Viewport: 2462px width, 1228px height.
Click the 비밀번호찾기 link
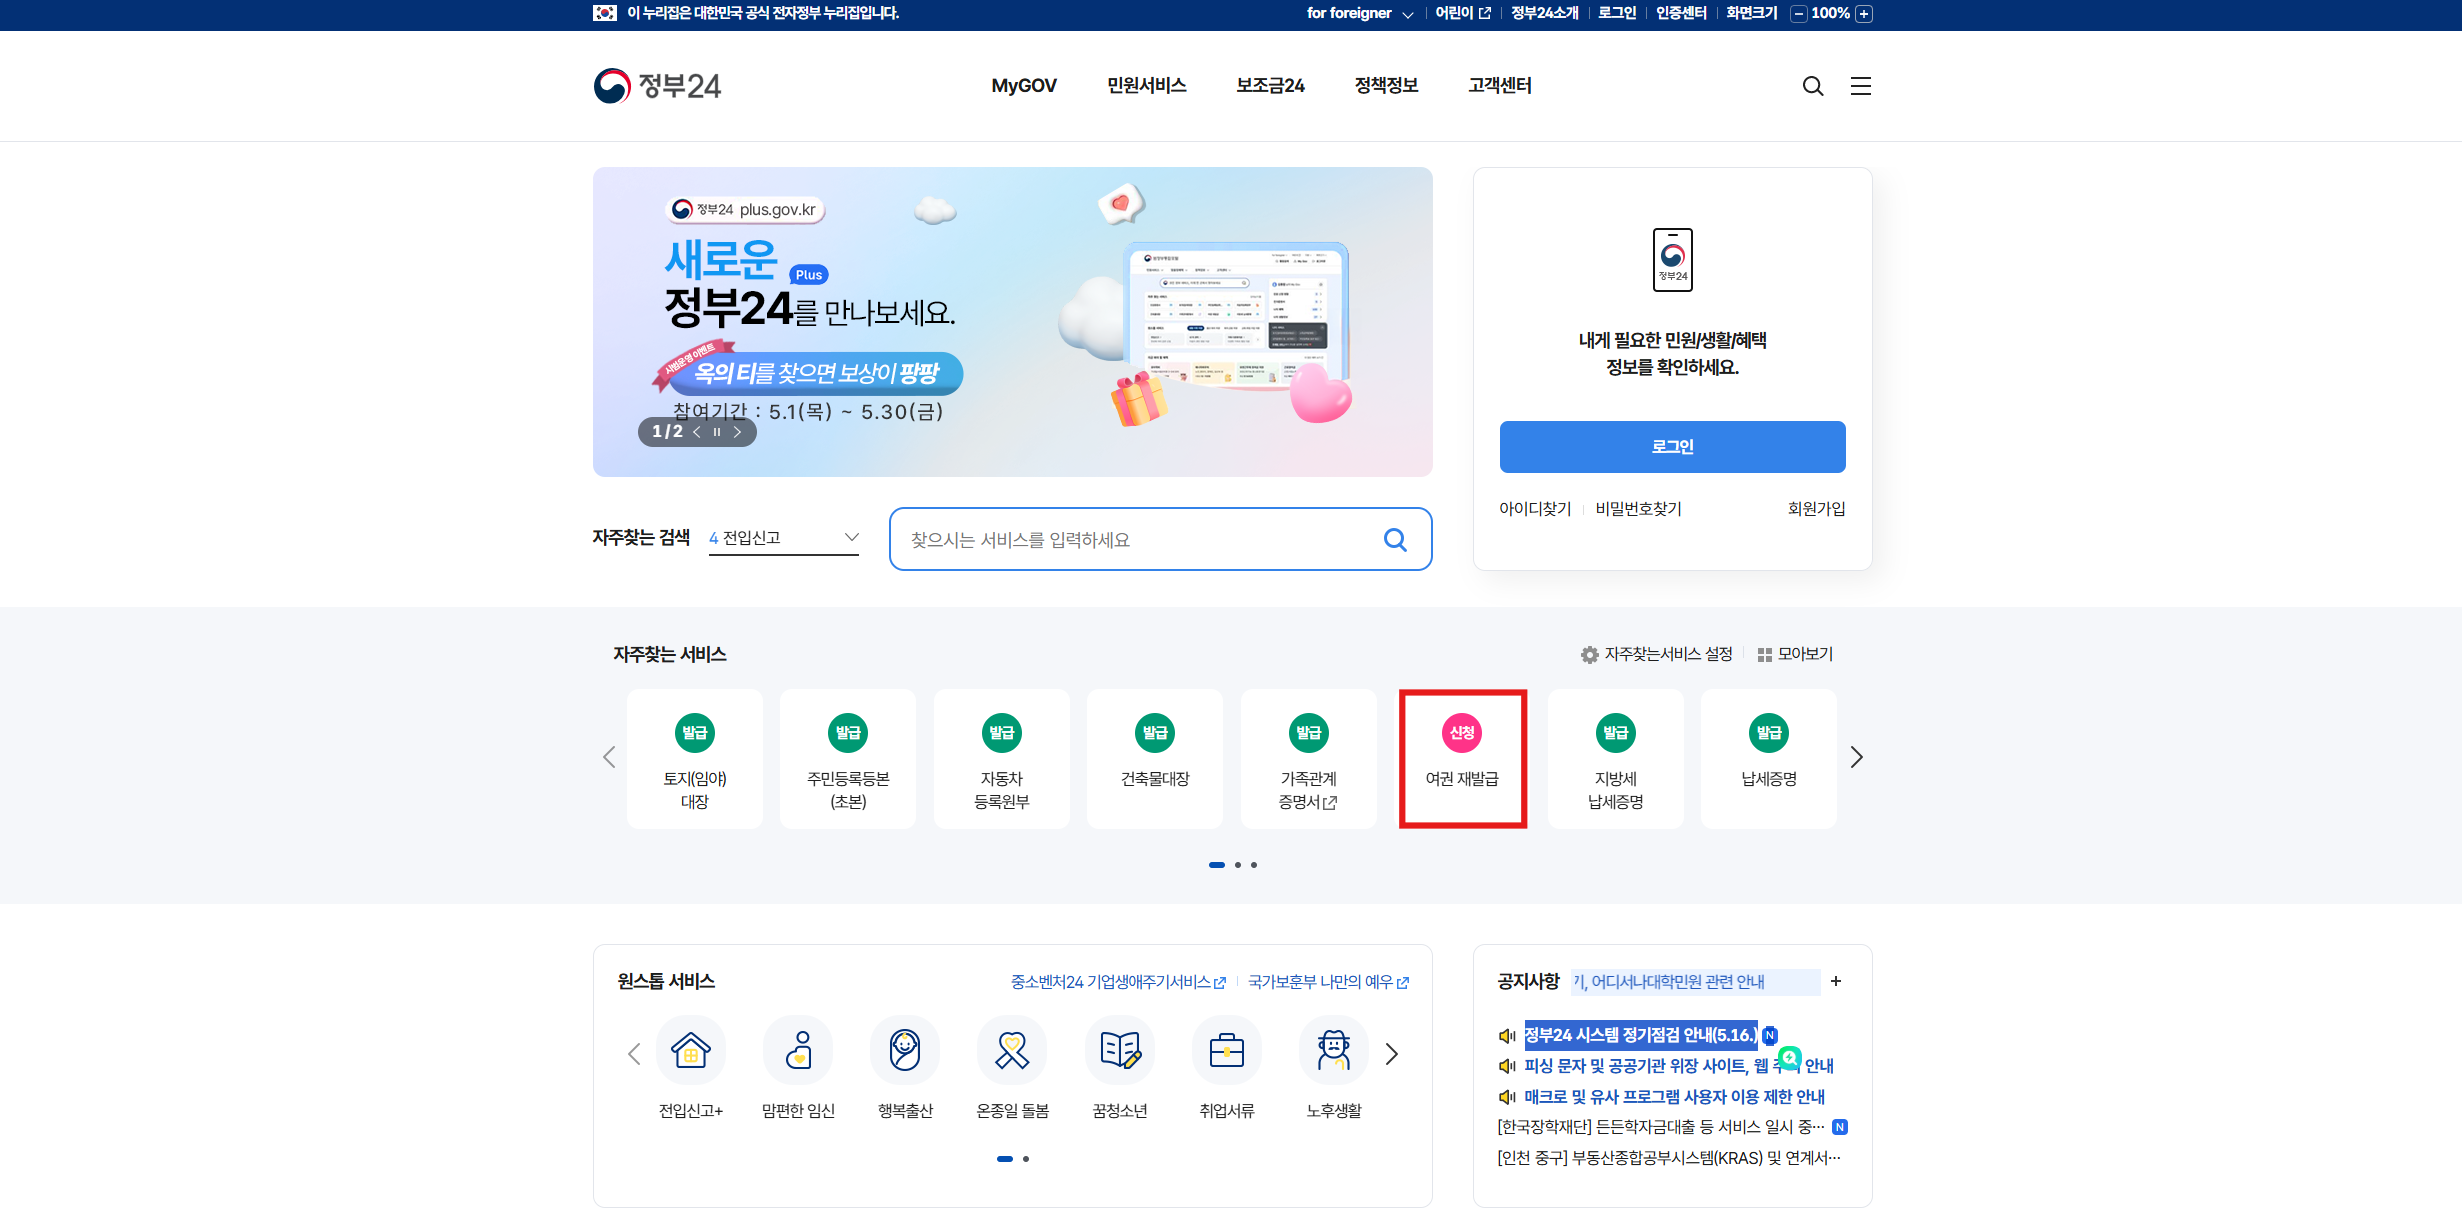[x=1638, y=509]
